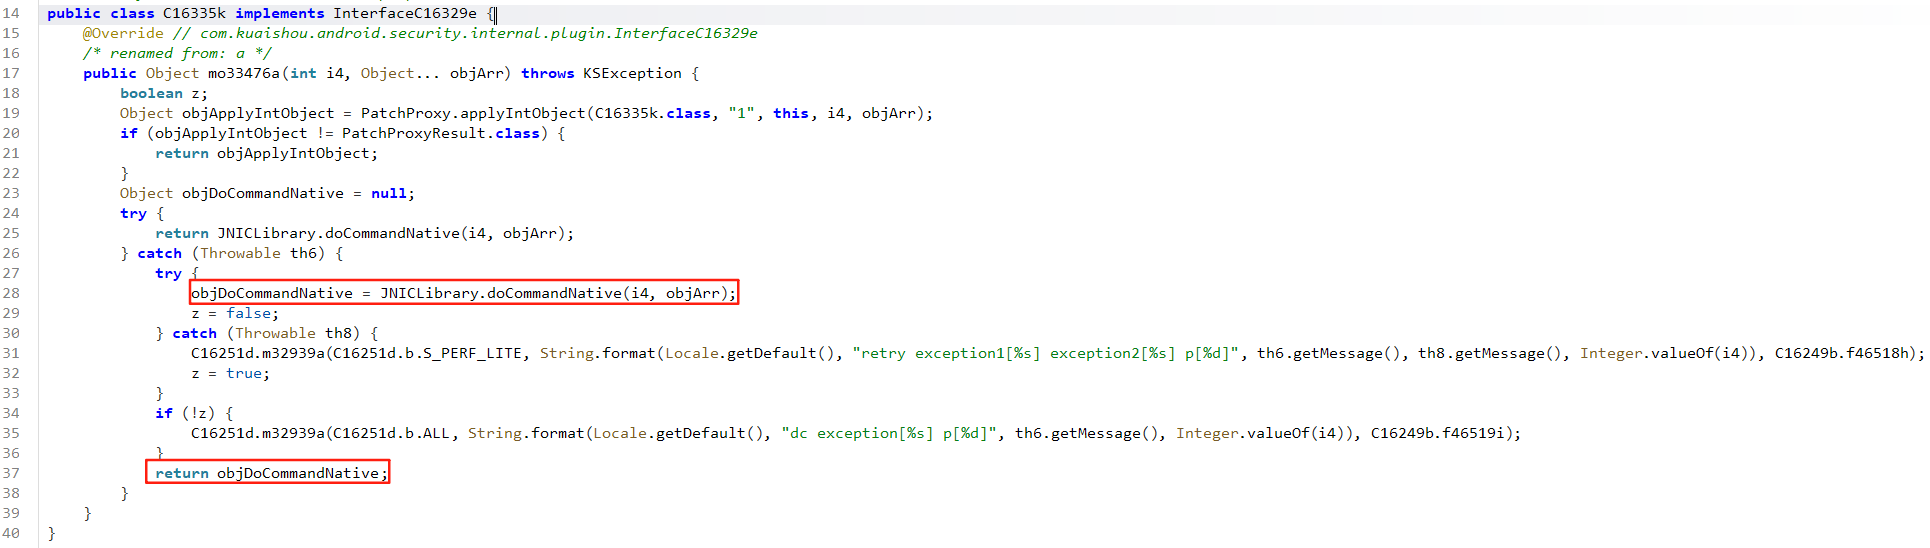Click line number 14 in the gutter
This screenshot has height=548, width=1930.
11,13
